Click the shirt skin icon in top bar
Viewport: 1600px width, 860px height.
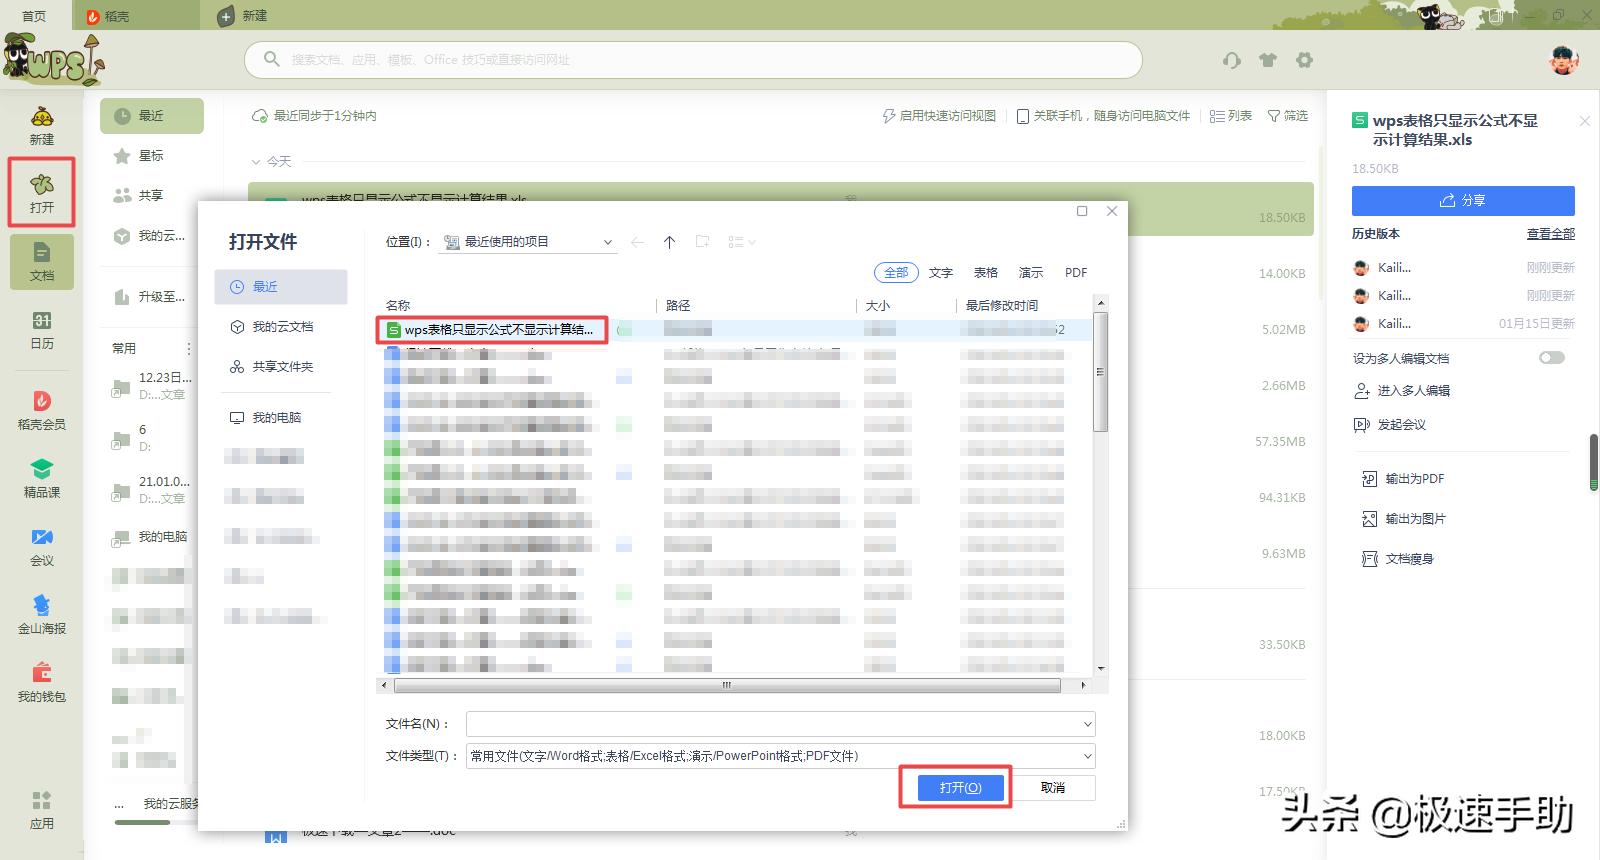click(1268, 60)
